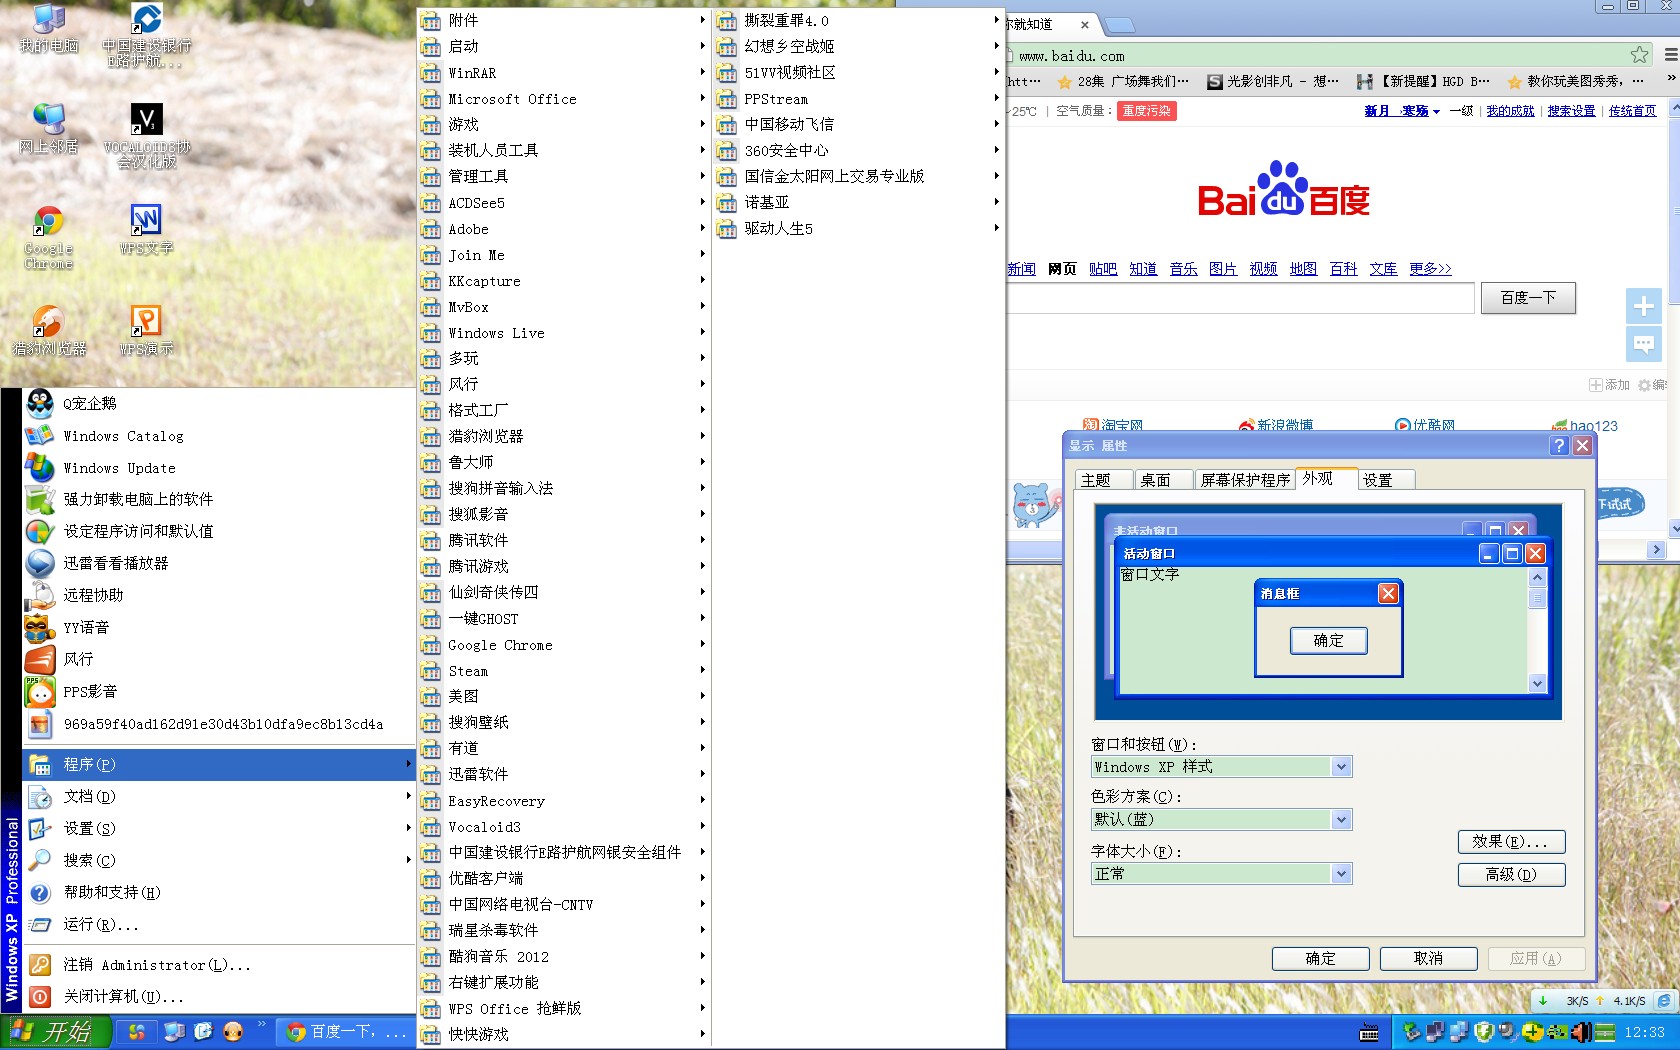Viewport: 1680px width, 1050px height.
Task: Click the bookmark star in Chrome address bar
Action: pos(1639,55)
